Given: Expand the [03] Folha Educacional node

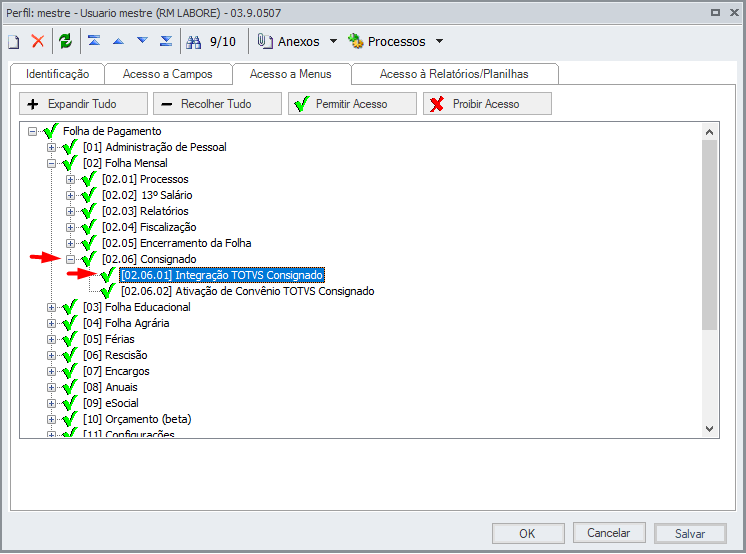Looking at the screenshot, I should click(x=51, y=307).
